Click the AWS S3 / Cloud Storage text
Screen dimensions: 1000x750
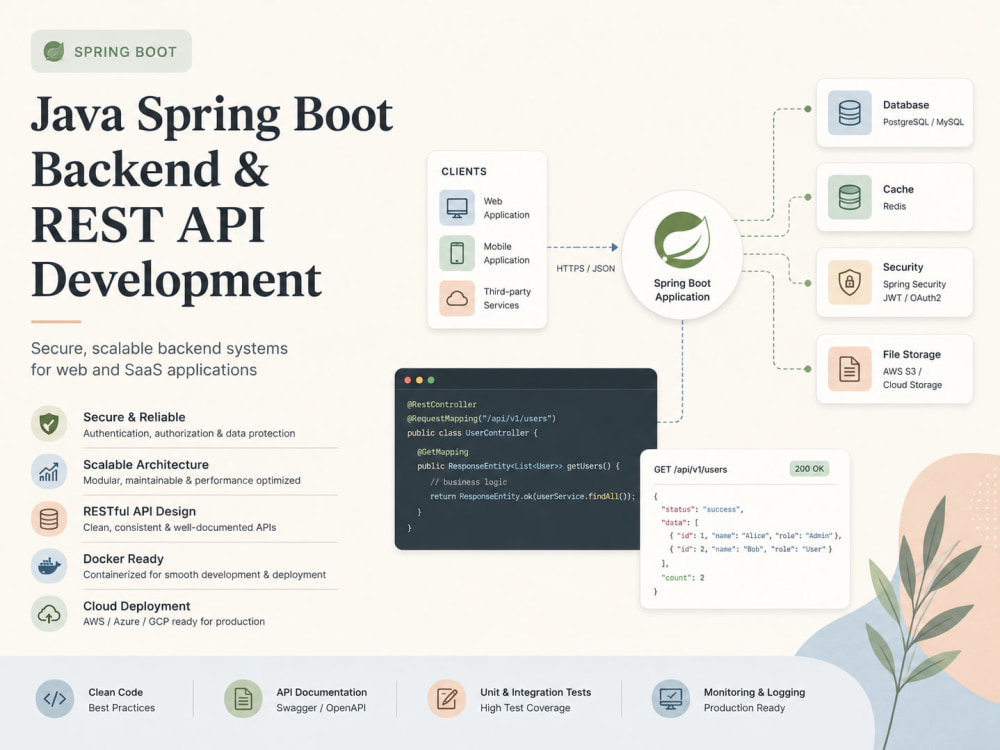(912, 378)
